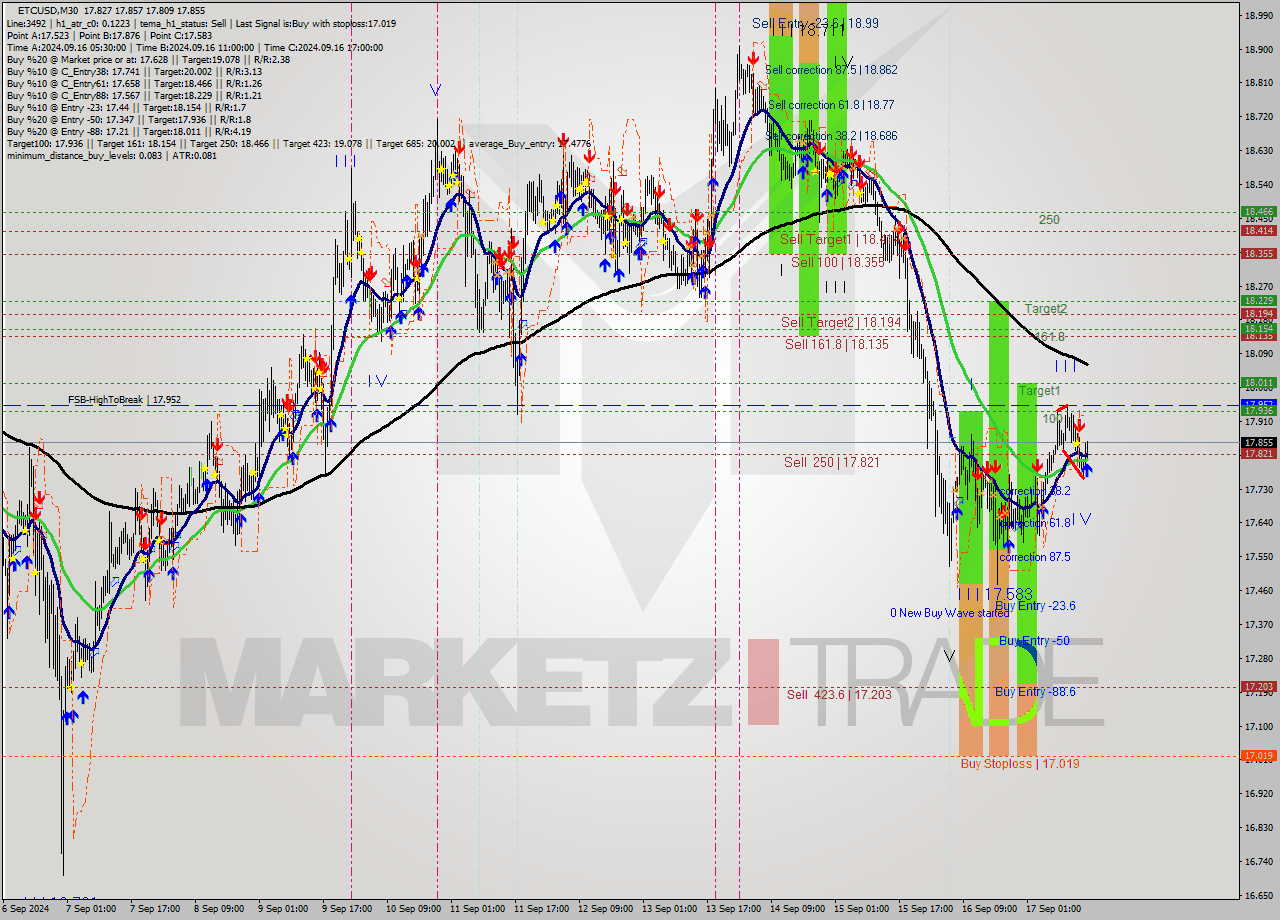Click the red 17.821 price tag
Image resolution: width=1280 pixels, height=920 pixels.
click(1258, 454)
